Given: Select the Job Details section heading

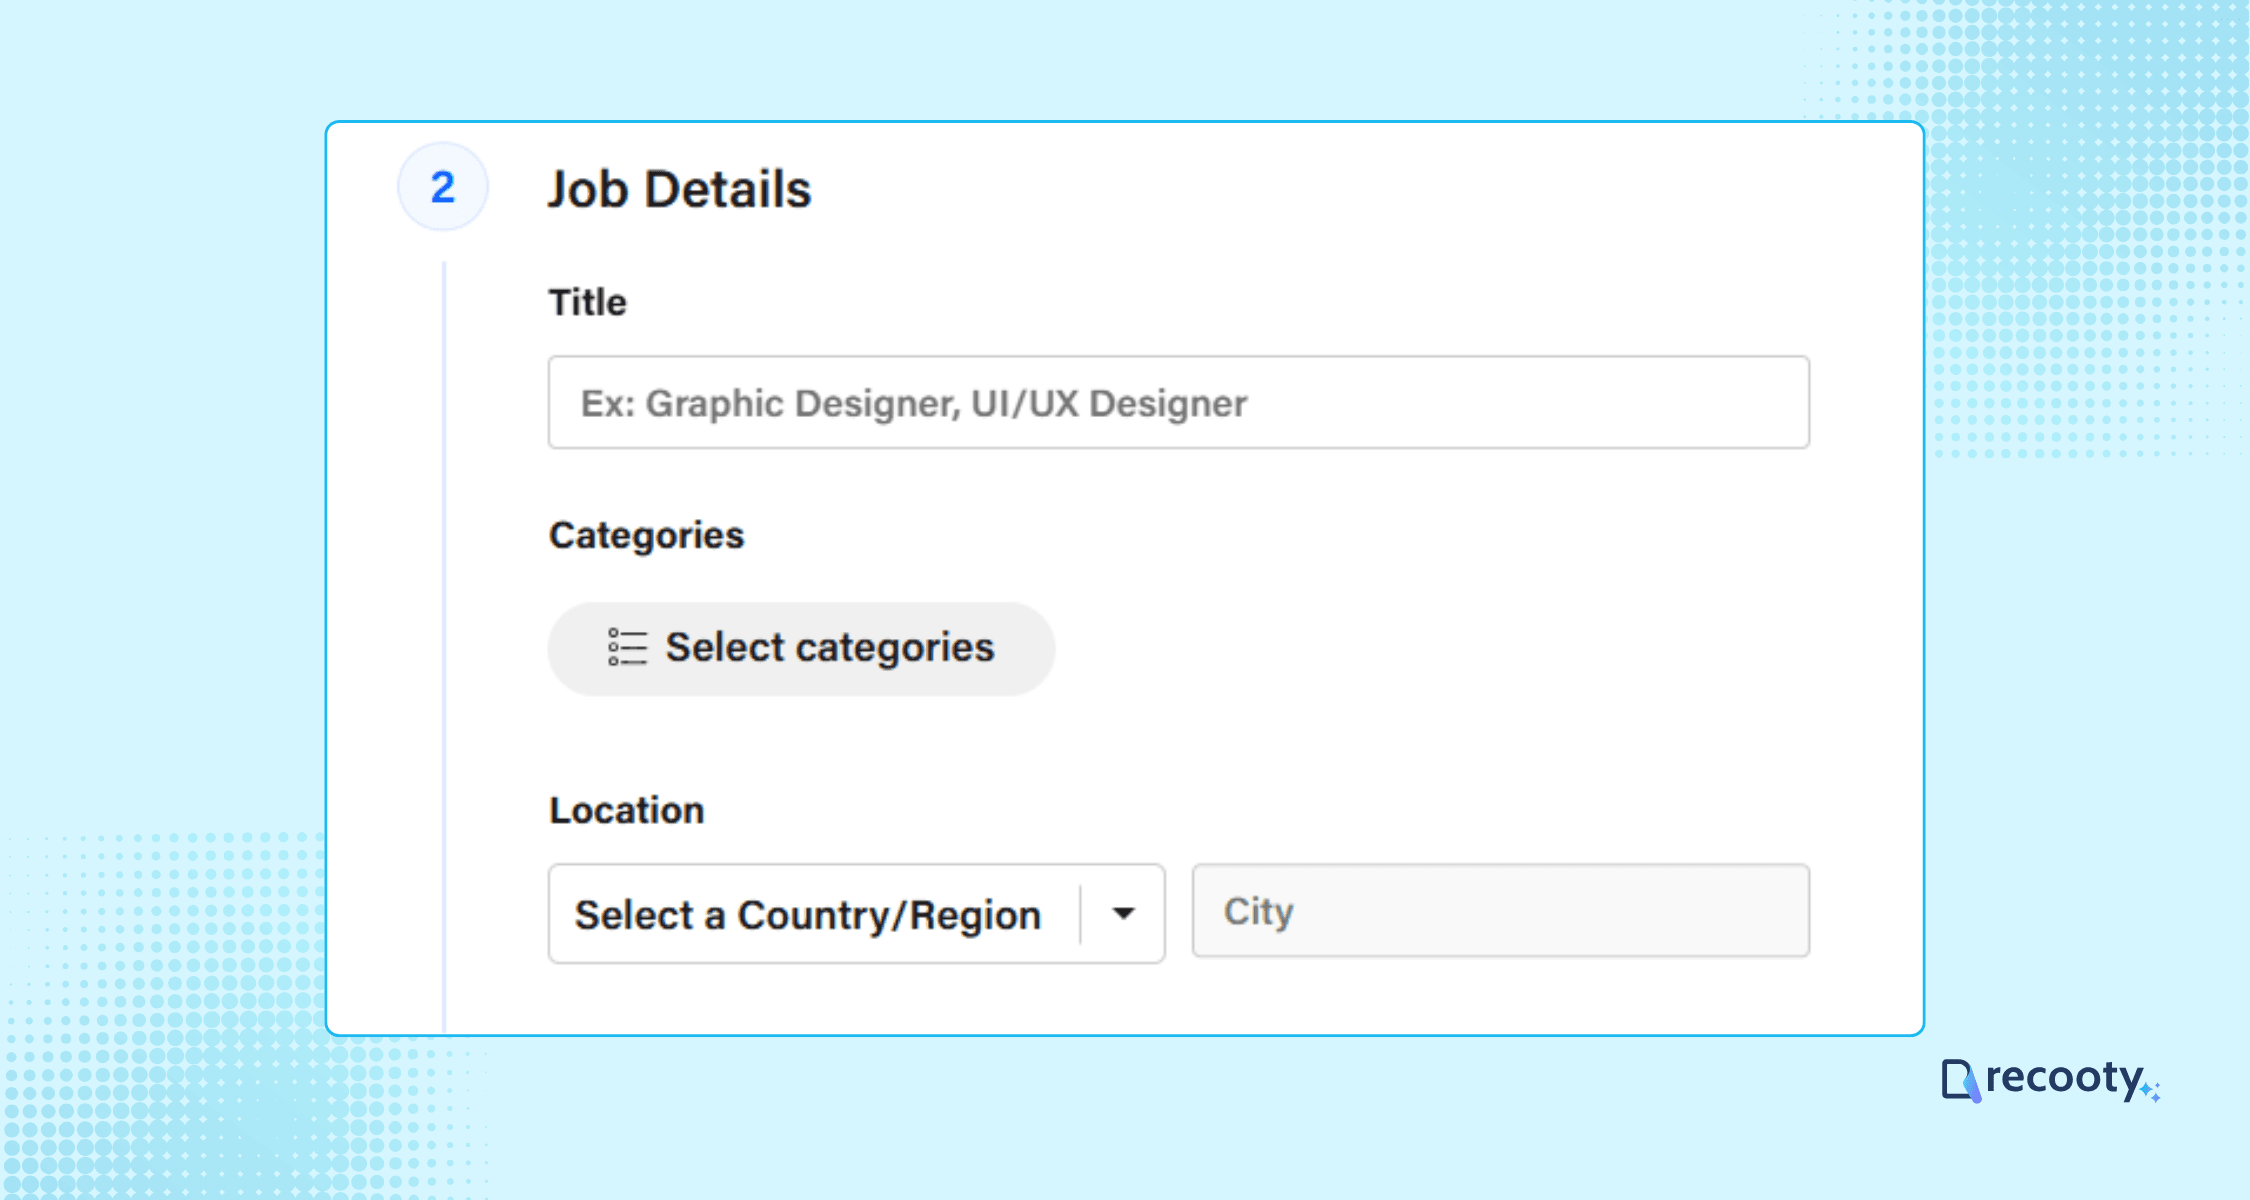Looking at the screenshot, I should (x=681, y=188).
